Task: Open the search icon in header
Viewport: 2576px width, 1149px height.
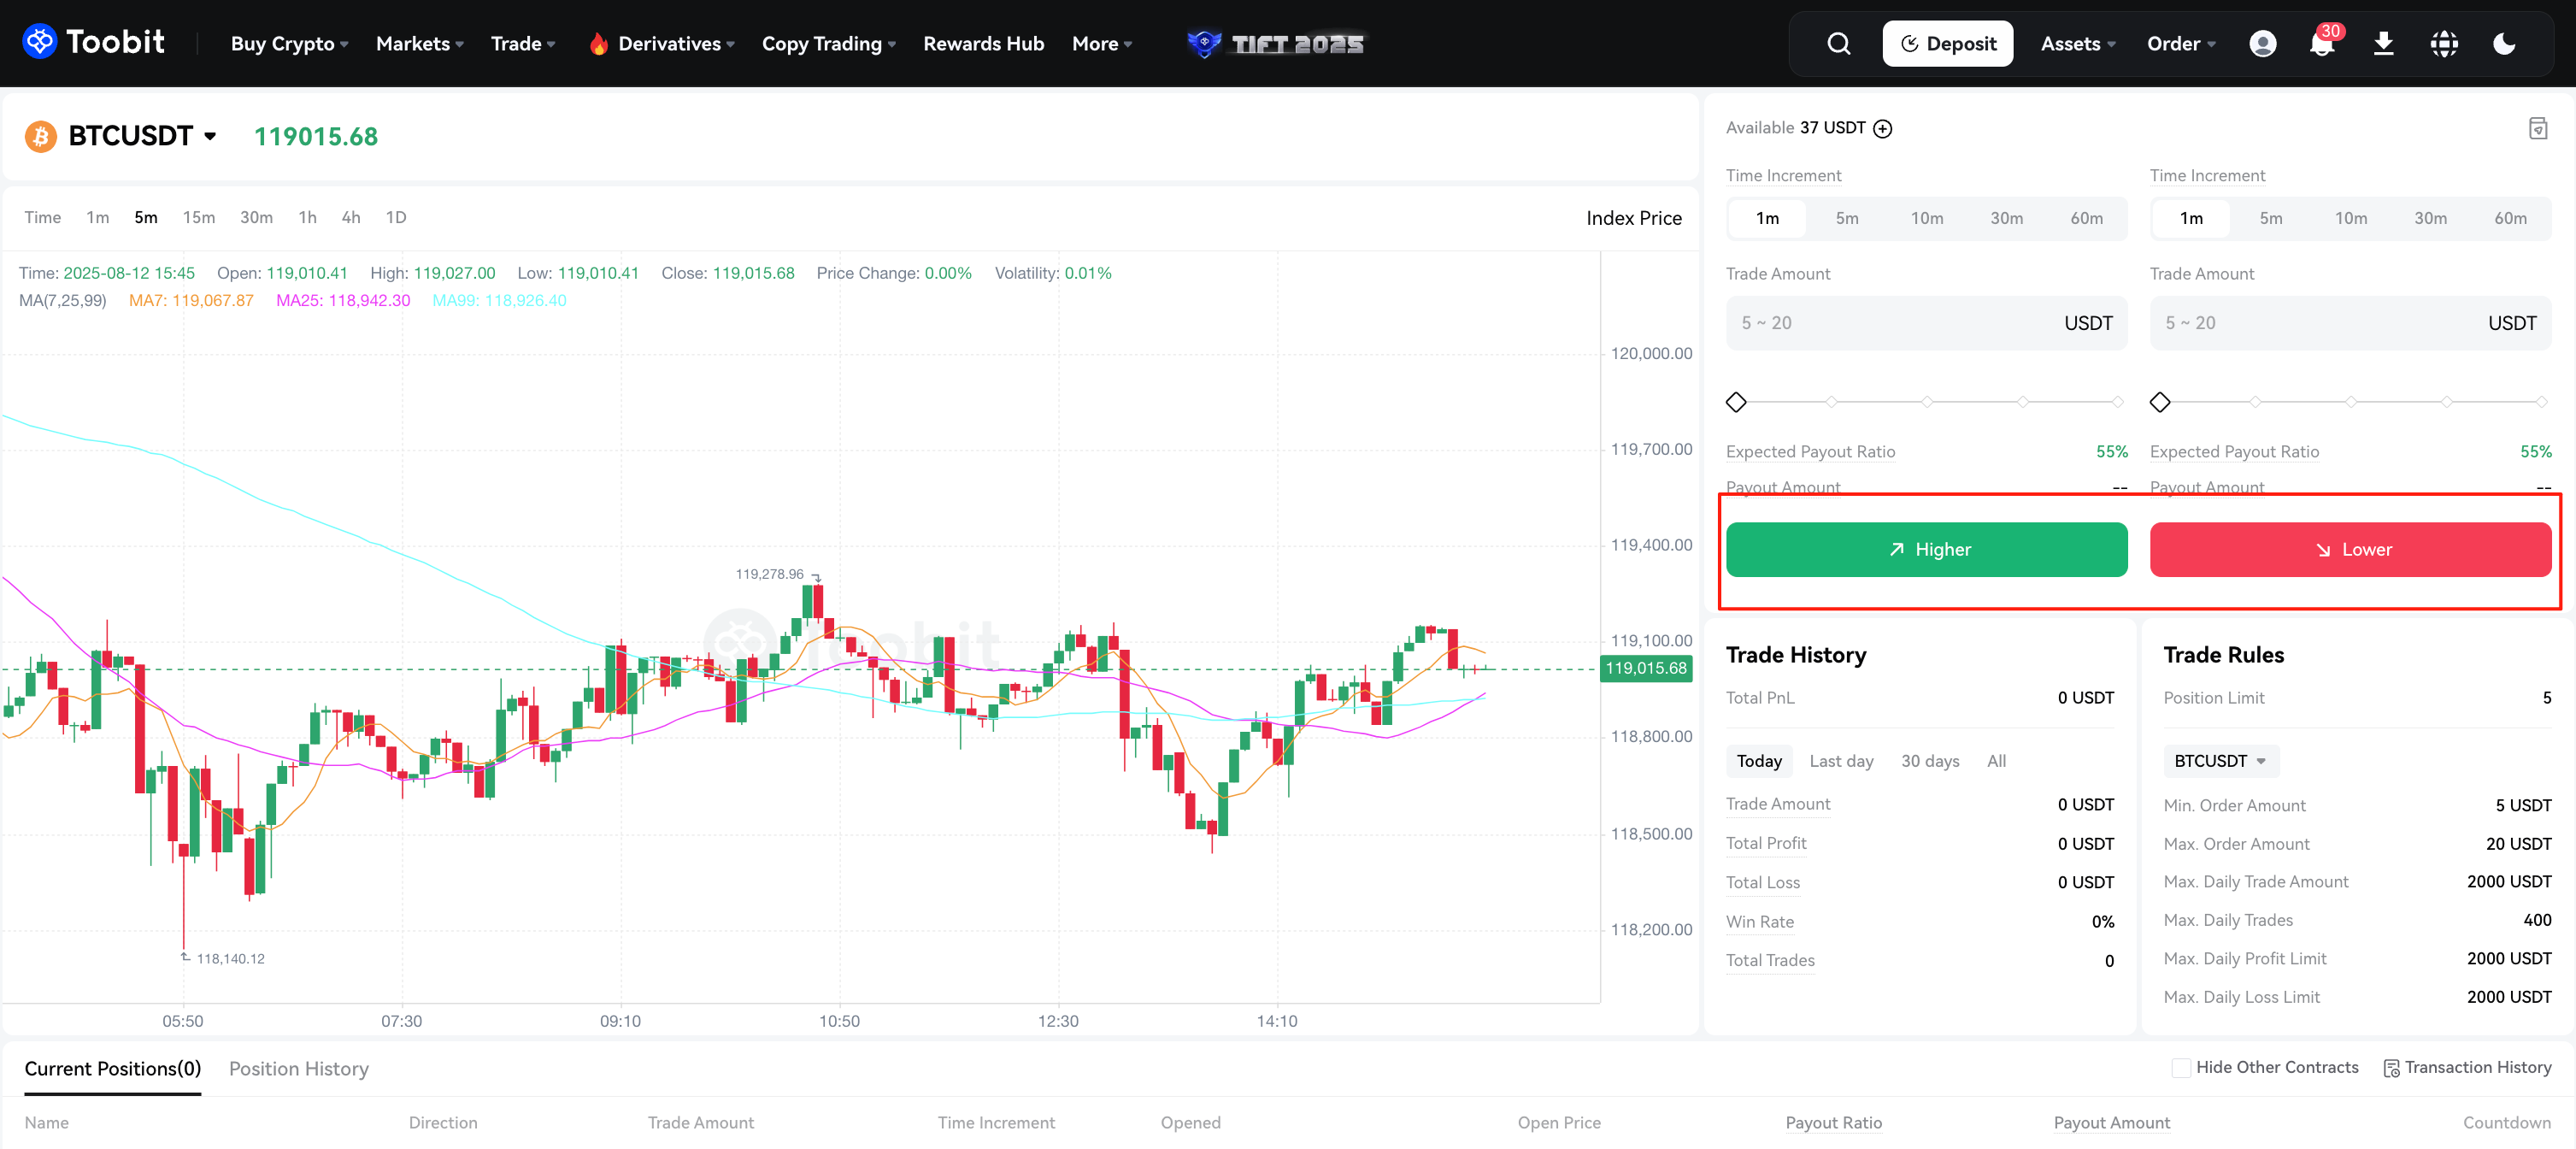Action: (1838, 43)
